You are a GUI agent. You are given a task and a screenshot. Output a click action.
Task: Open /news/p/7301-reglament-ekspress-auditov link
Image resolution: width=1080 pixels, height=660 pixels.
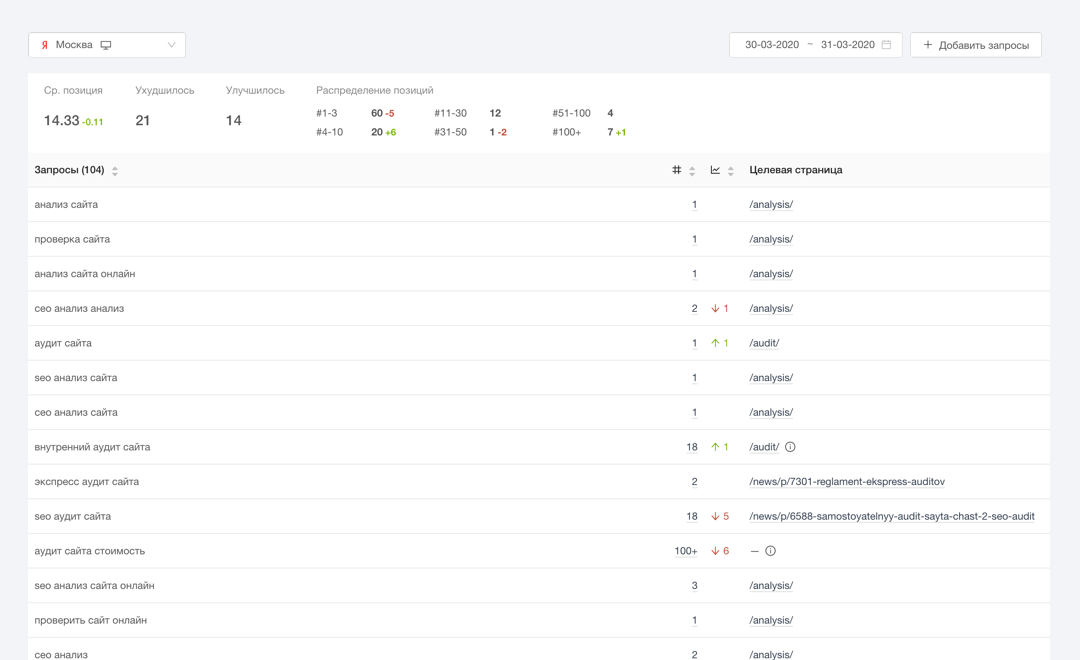click(846, 482)
